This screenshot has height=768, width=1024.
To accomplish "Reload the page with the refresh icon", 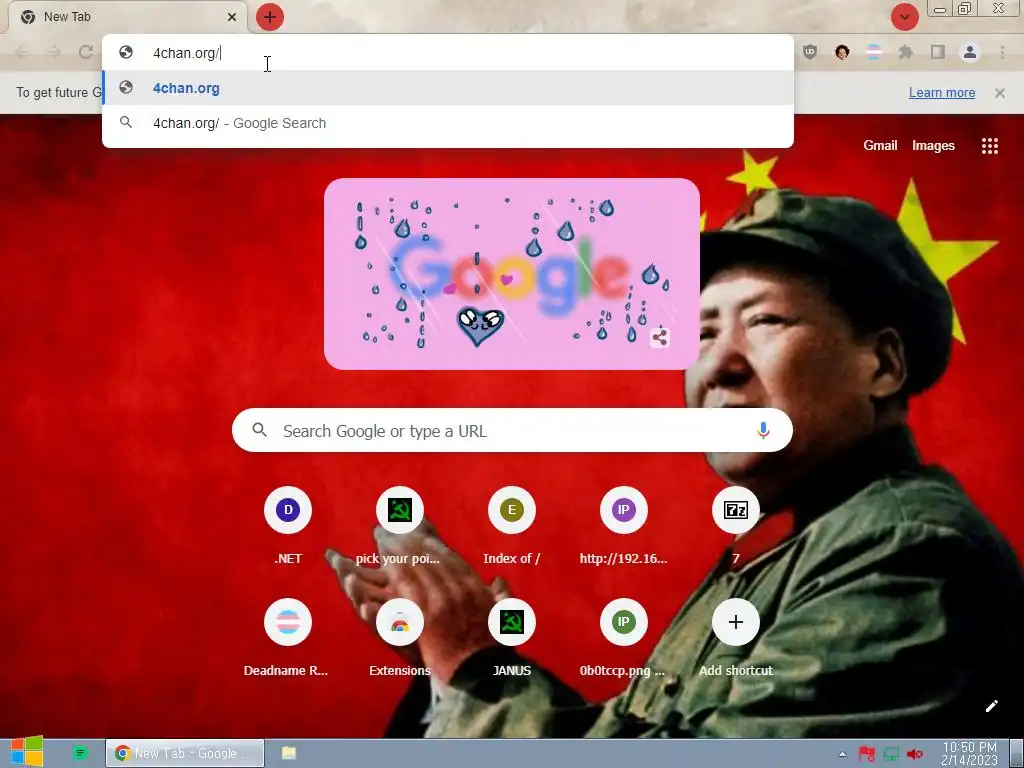I will [x=86, y=52].
